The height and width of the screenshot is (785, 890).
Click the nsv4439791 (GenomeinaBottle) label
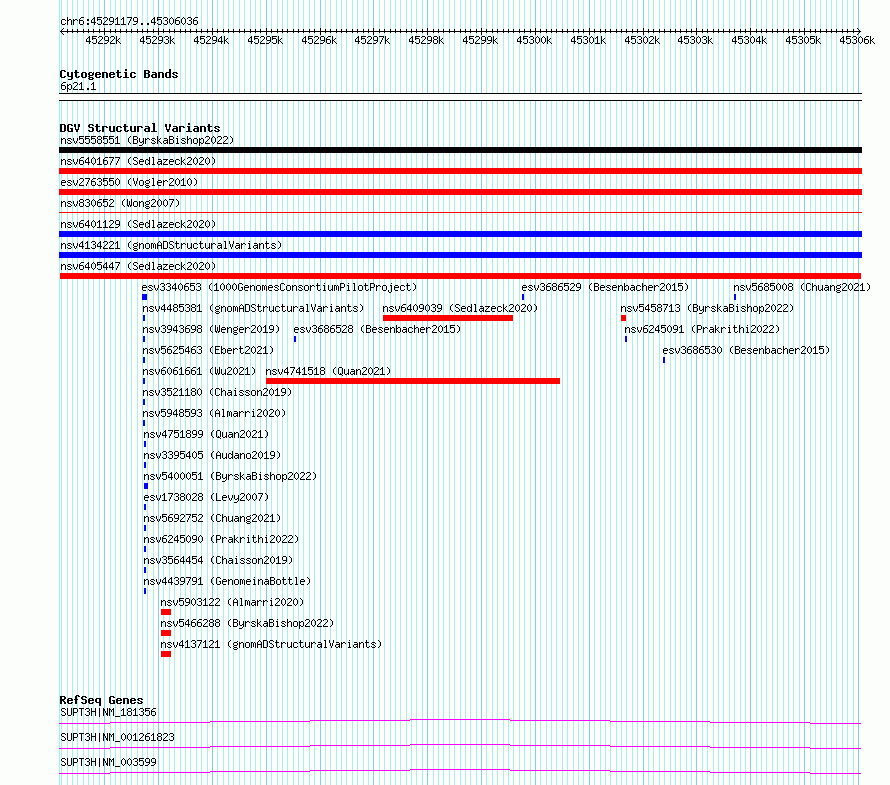[x=227, y=581]
